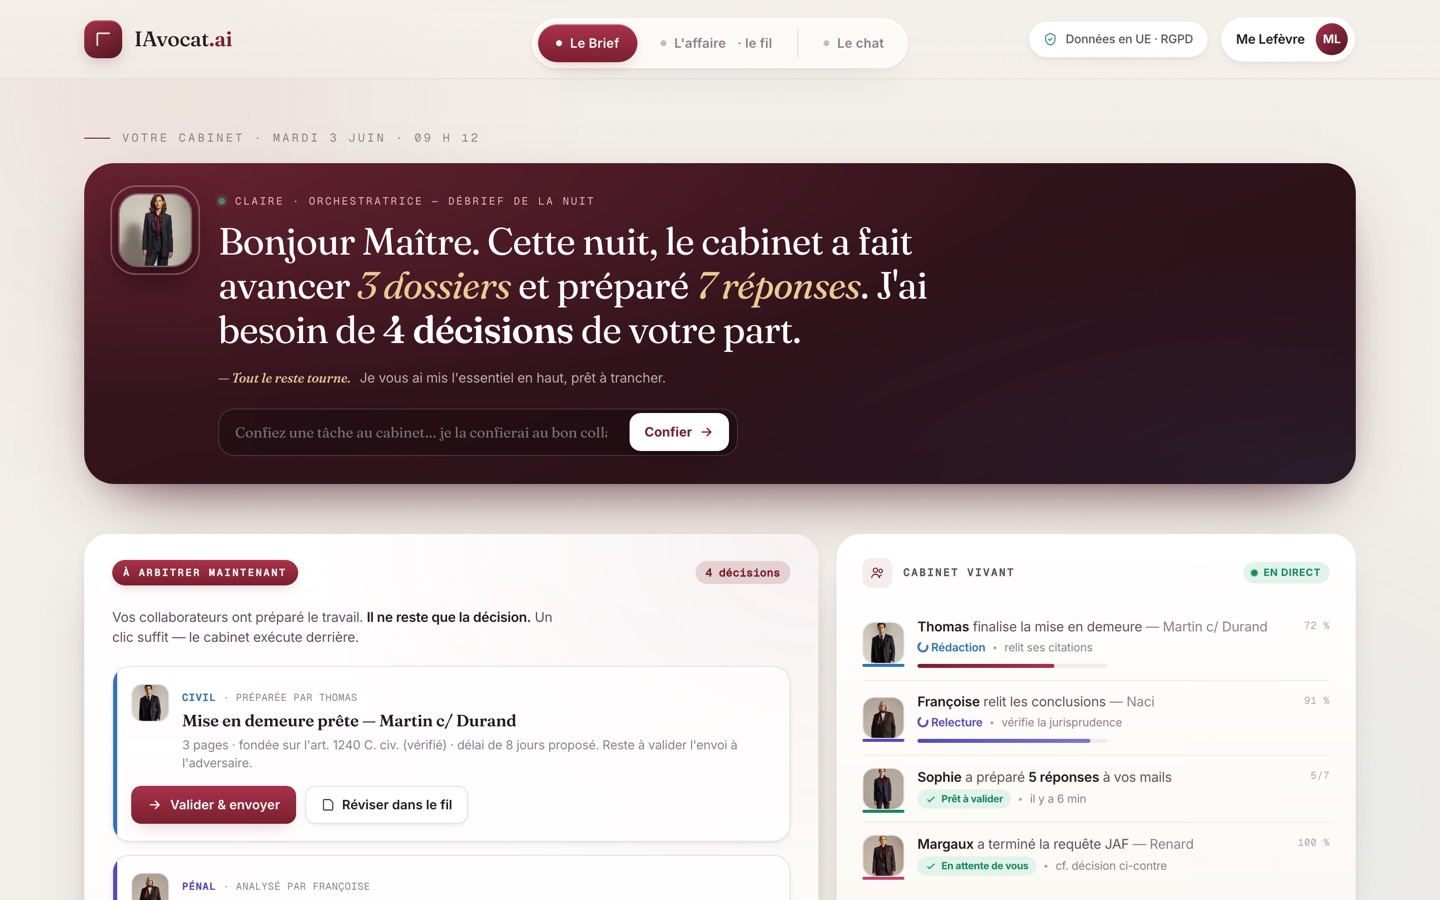Click the EN DIRECT live indicator
Screen dimensions: 1440x900
point(1286,572)
